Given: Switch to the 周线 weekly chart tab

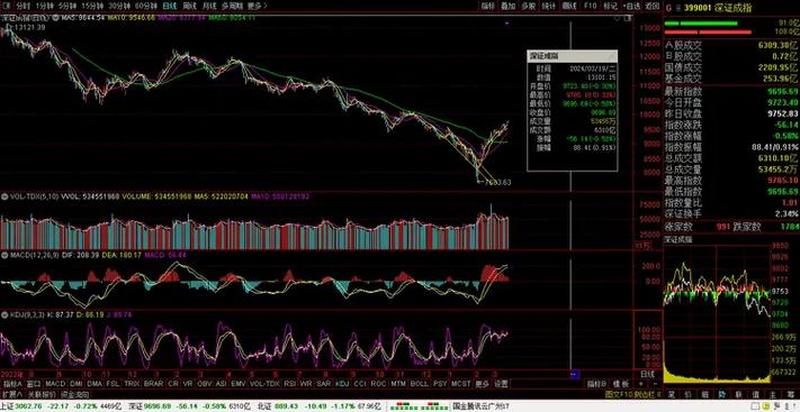Looking at the screenshot, I should tap(189, 6).
